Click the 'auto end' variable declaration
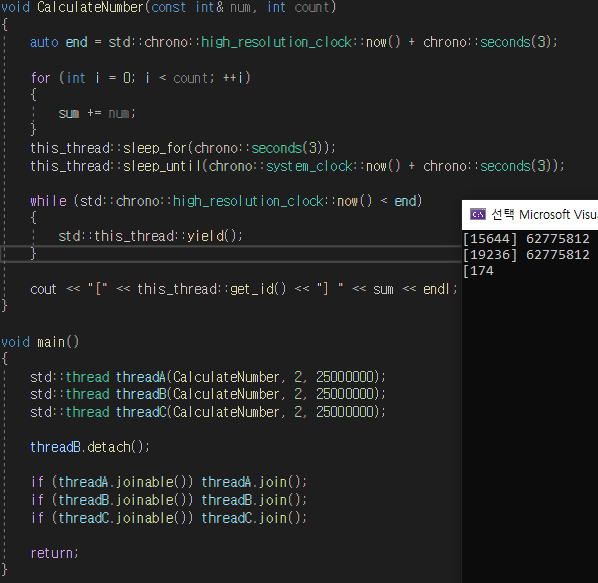Viewport: 598px width, 583px height. (x=59, y=42)
